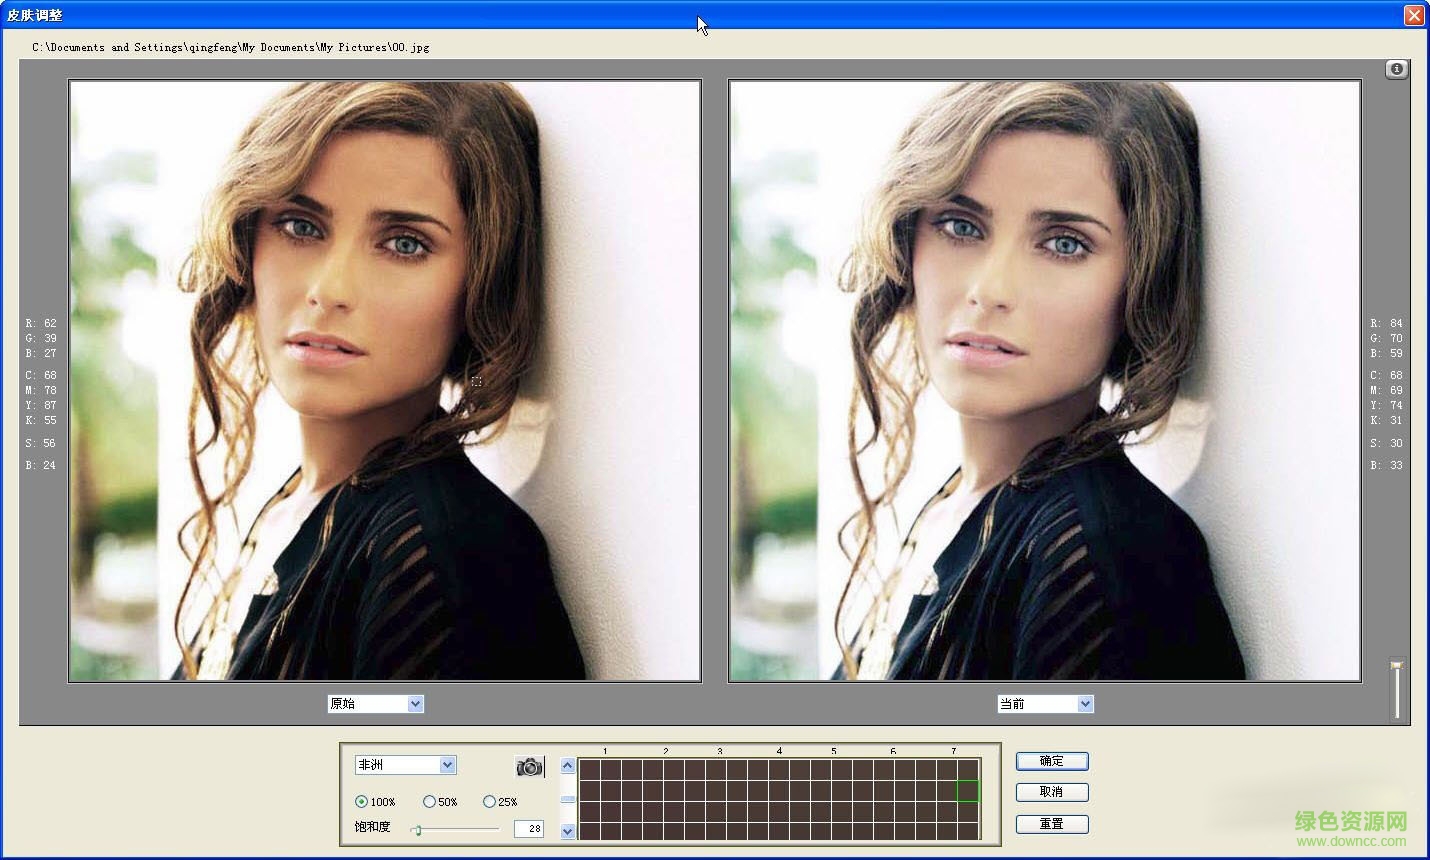Click the original photo preview

pyautogui.click(x=385, y=381)
